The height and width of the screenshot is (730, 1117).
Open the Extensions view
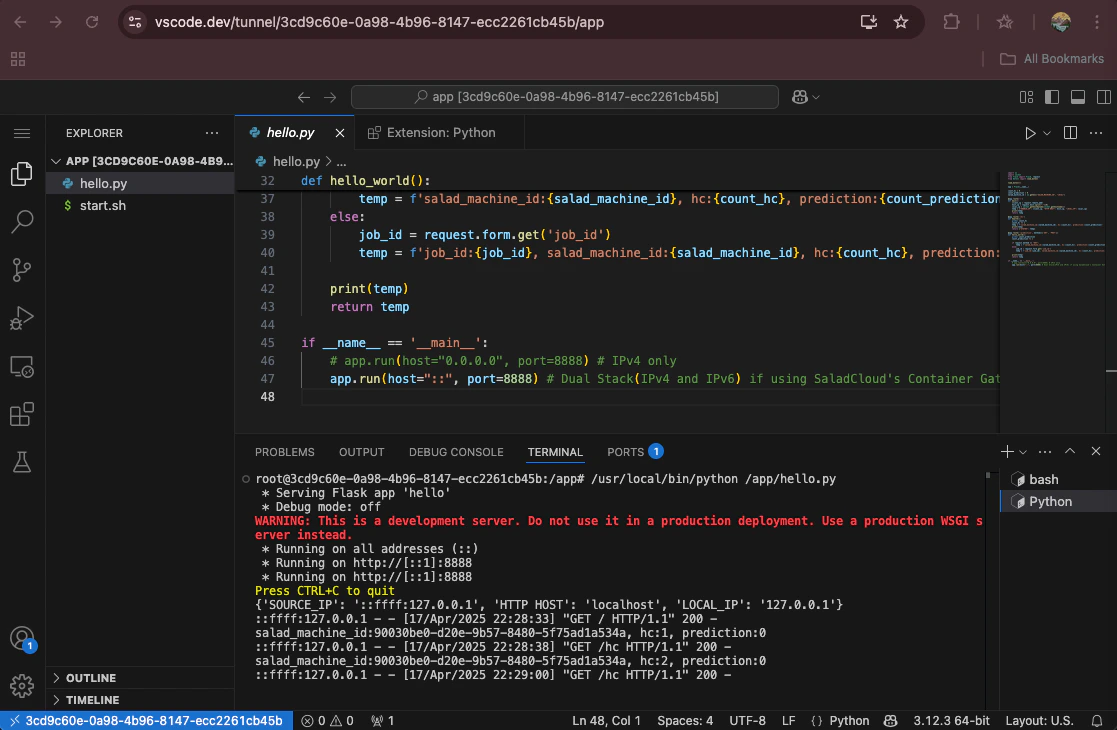[x=22, y=414]
